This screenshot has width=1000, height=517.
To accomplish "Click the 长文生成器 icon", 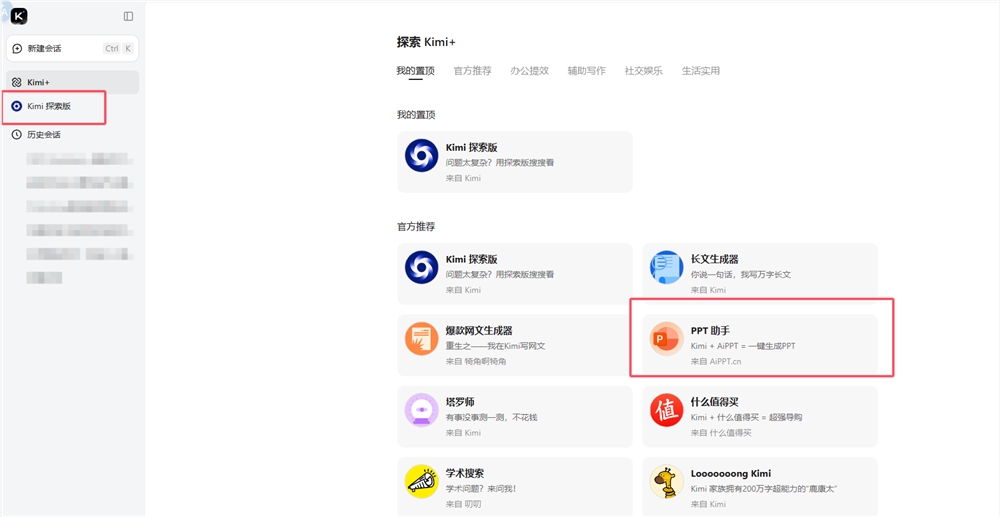I will pos(666,267).
